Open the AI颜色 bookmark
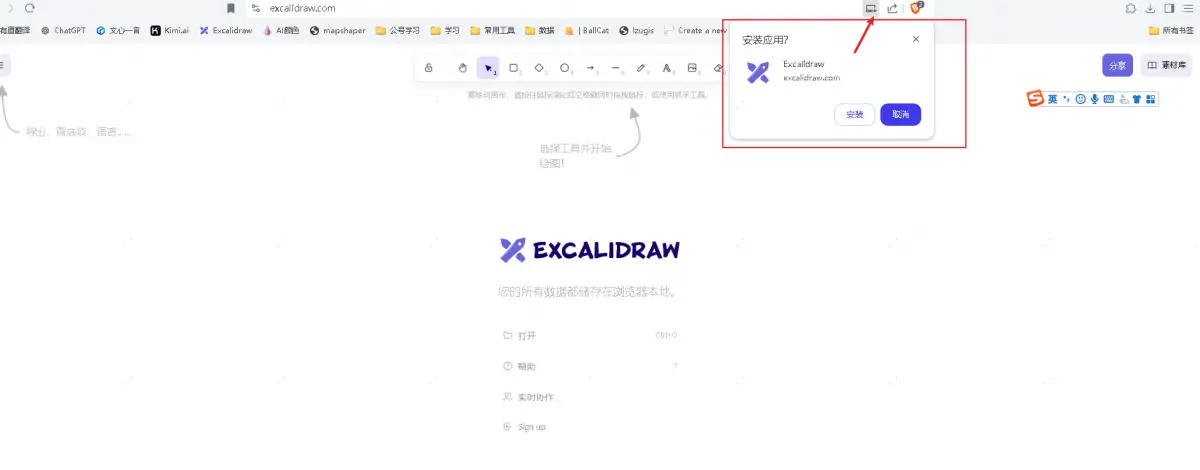The image size is (1200, 470). click(x=281, y=30)
